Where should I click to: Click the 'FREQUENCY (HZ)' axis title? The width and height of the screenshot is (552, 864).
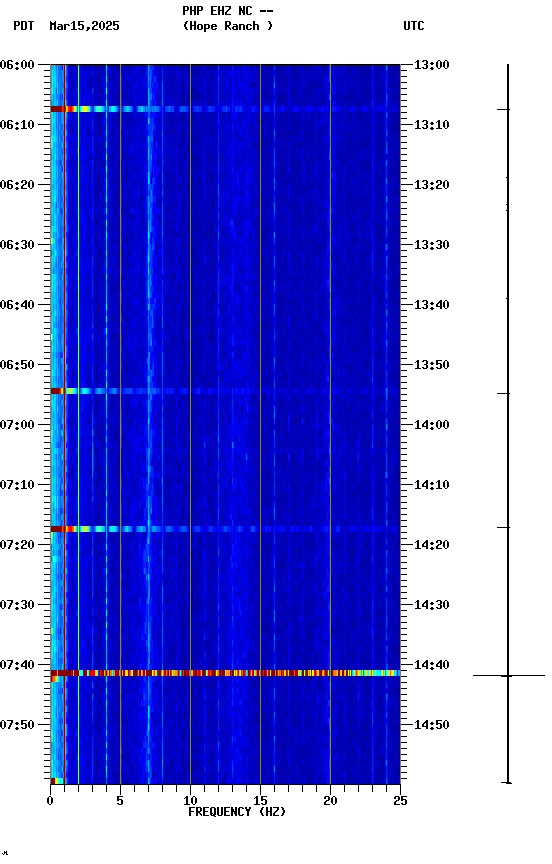(237, 813)
